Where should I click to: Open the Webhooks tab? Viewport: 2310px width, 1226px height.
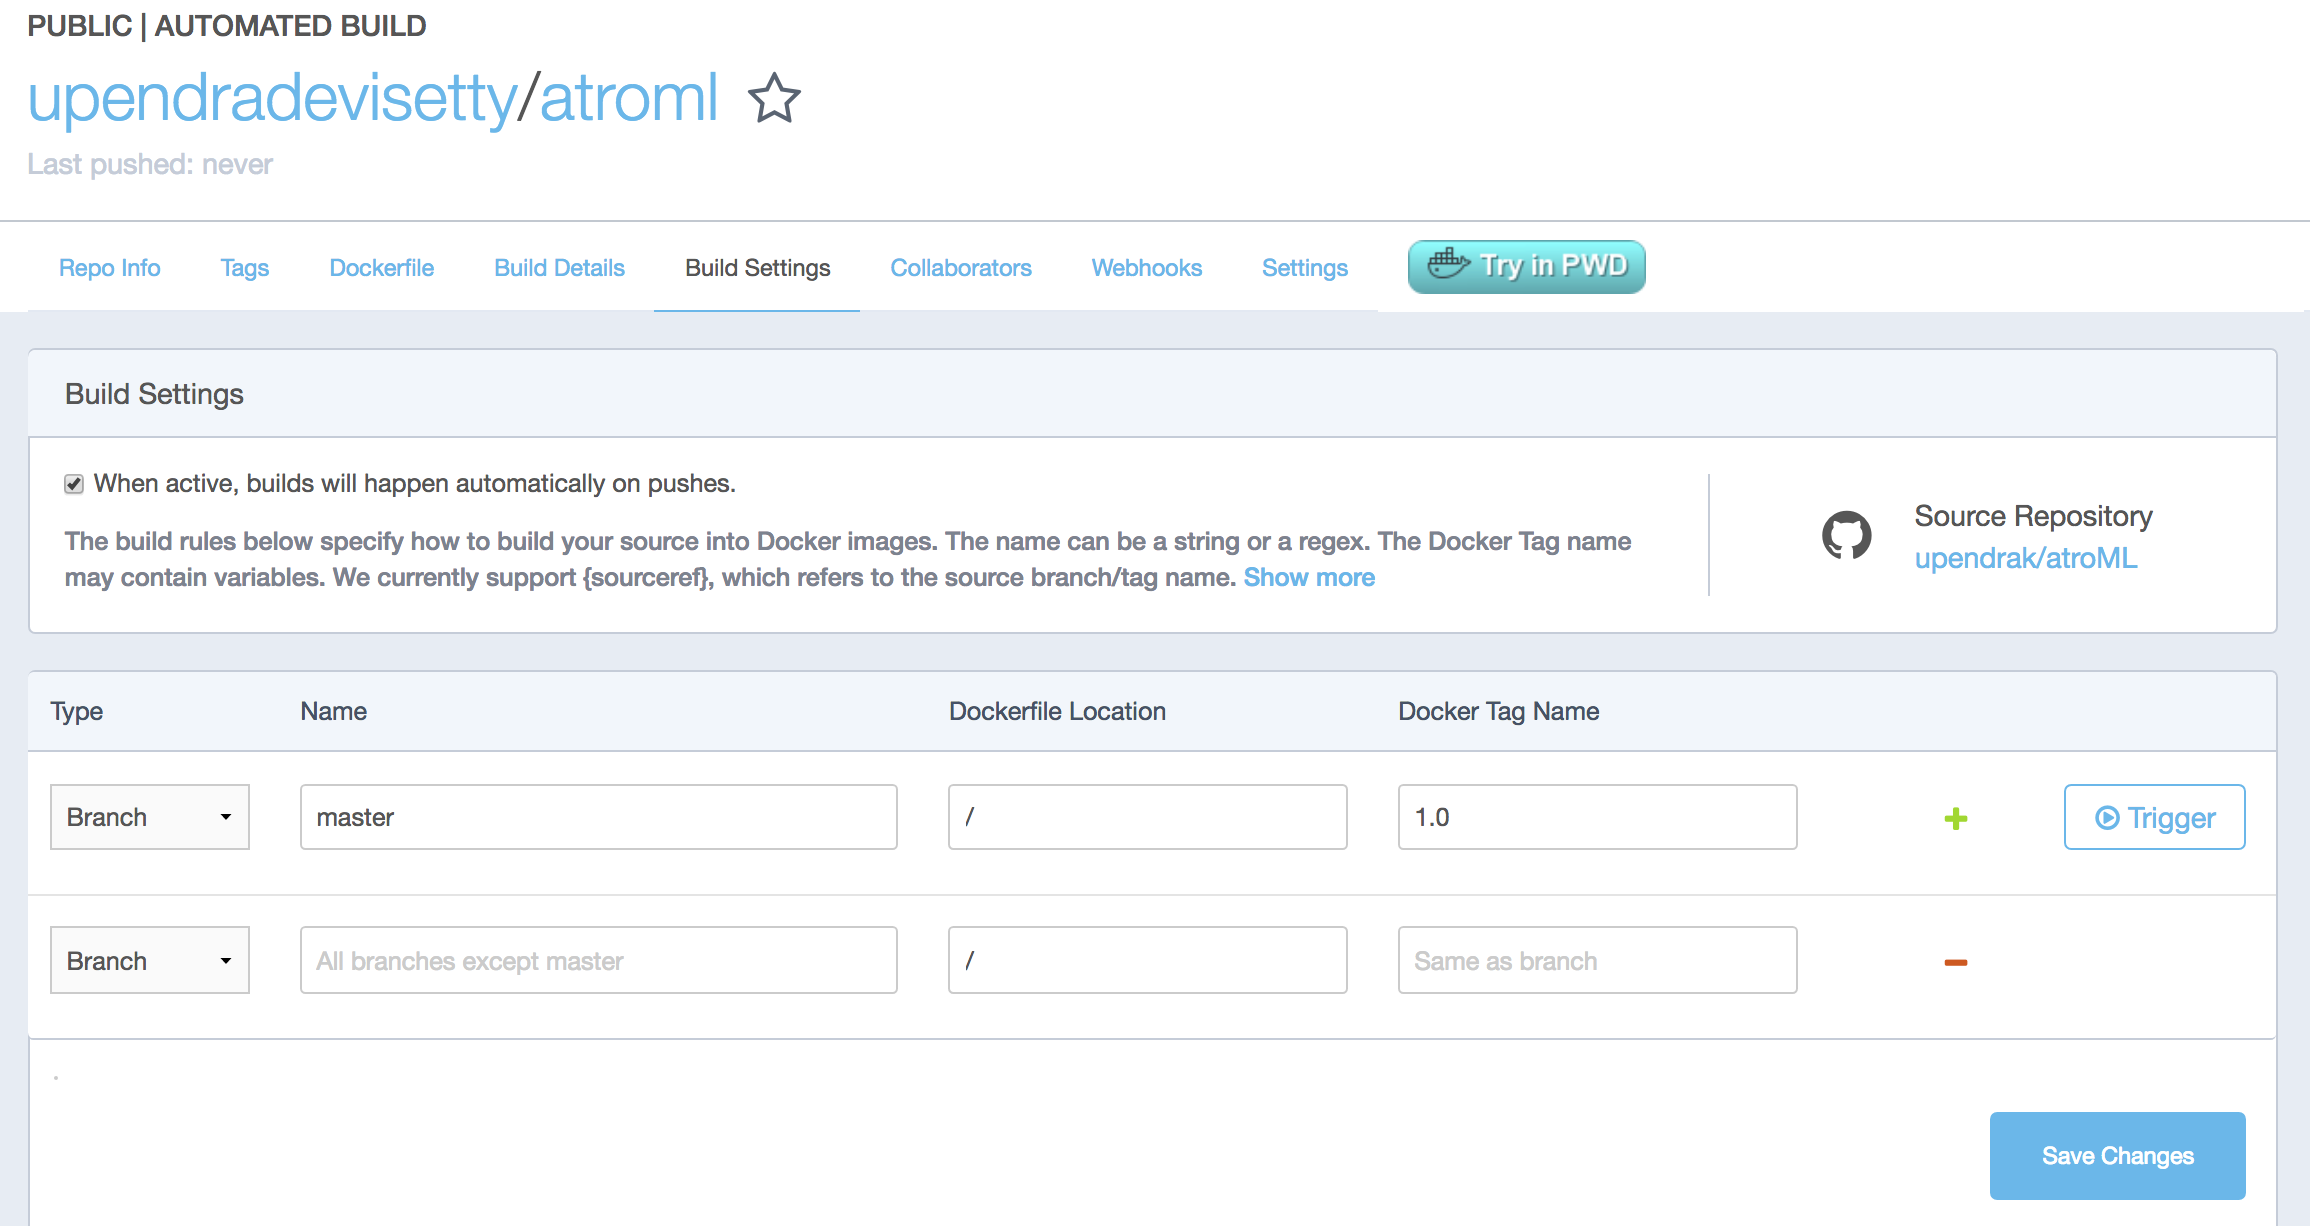coord(1147,268)
